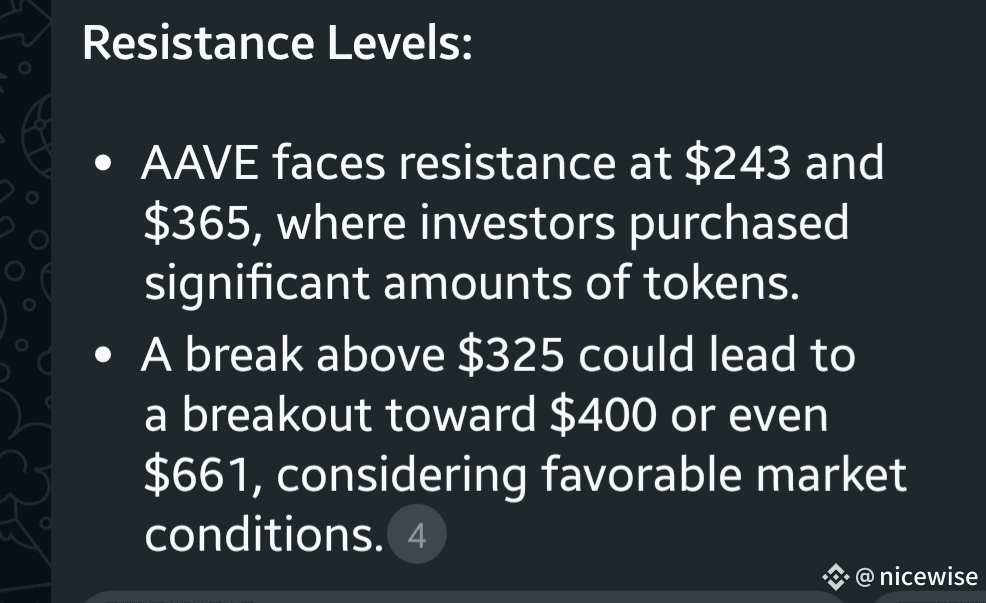The image size is (986, 603).
Task: Click the second bullet point marker
Action: (102, 355)
